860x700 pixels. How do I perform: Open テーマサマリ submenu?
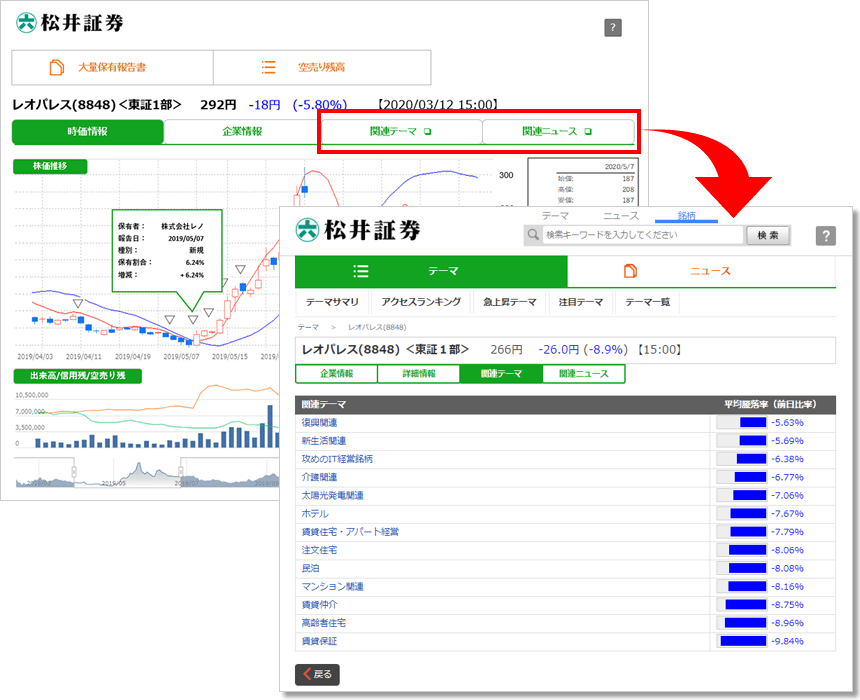[x=332, y=302]
